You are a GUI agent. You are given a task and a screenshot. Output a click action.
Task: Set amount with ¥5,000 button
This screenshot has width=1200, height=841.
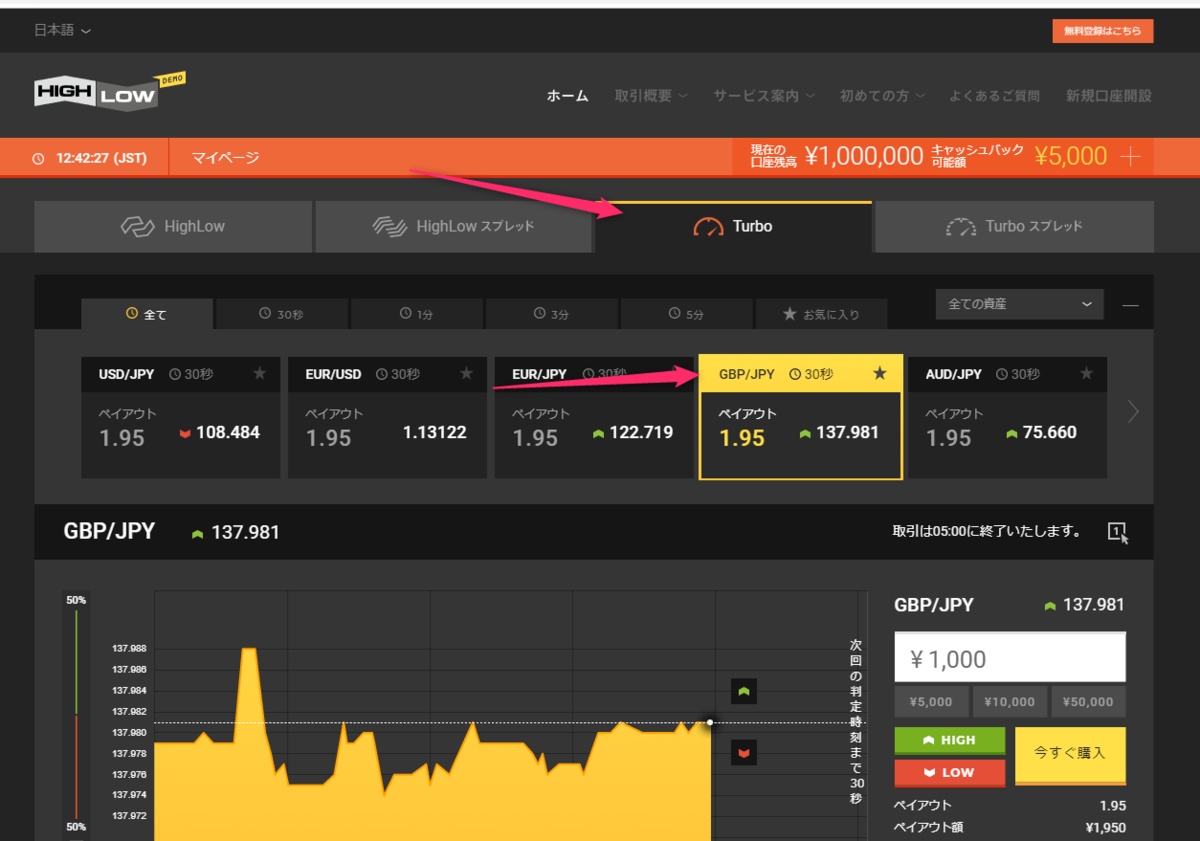[x=931, y=701]
